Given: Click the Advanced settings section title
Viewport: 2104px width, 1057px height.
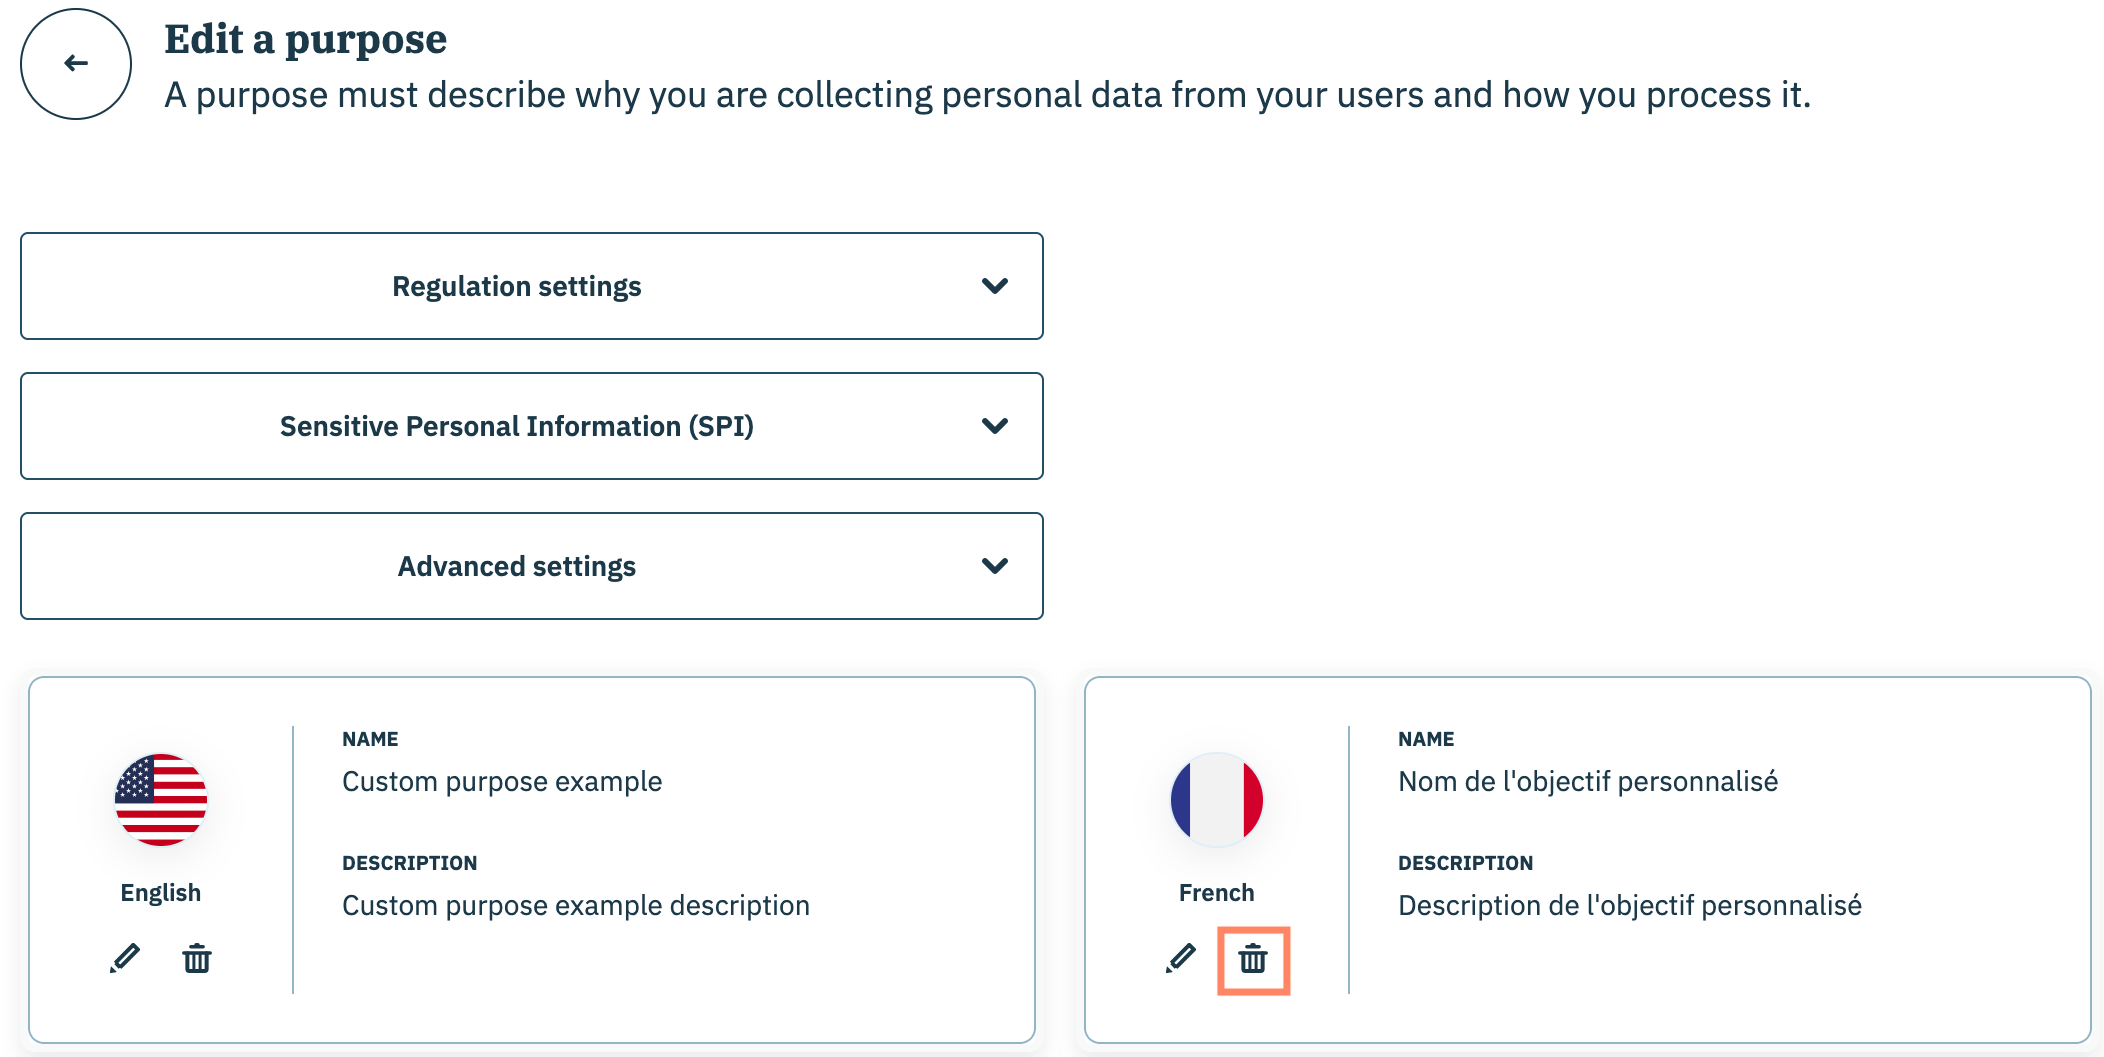Looking at the screenshot, I should point(516,567).
